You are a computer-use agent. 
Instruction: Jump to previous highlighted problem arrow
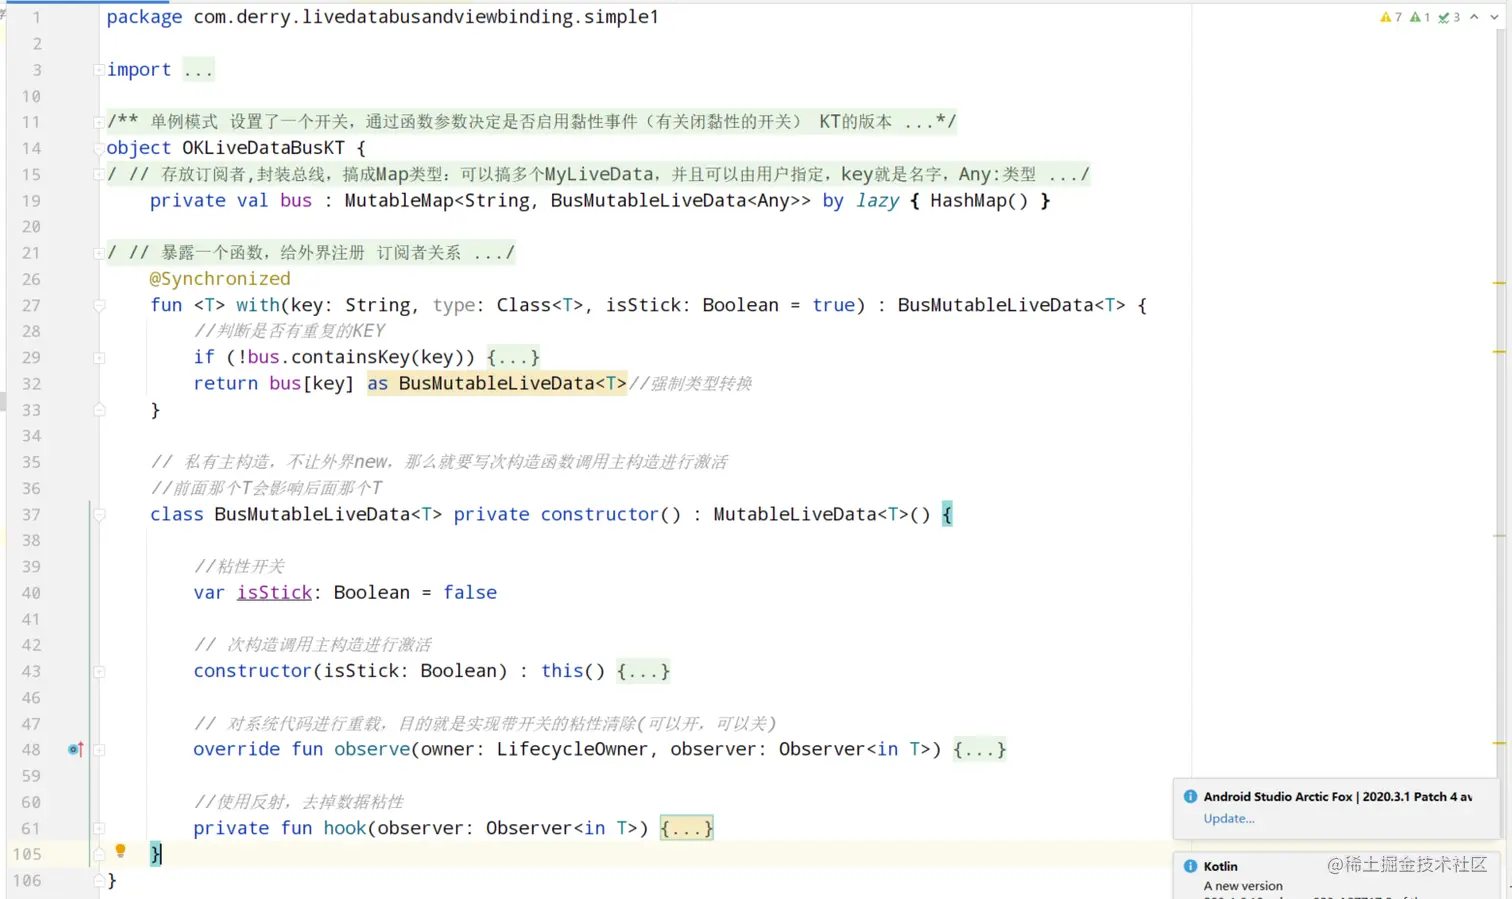click(1474, 17)
